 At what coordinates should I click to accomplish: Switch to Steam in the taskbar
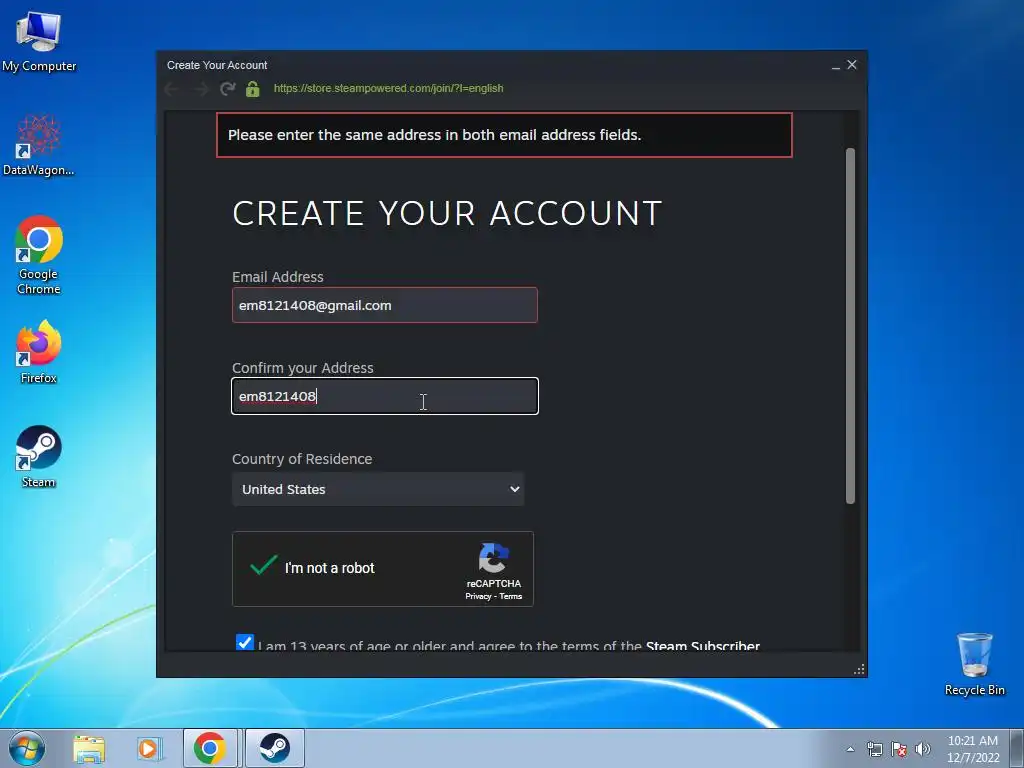tap(274, 748)
